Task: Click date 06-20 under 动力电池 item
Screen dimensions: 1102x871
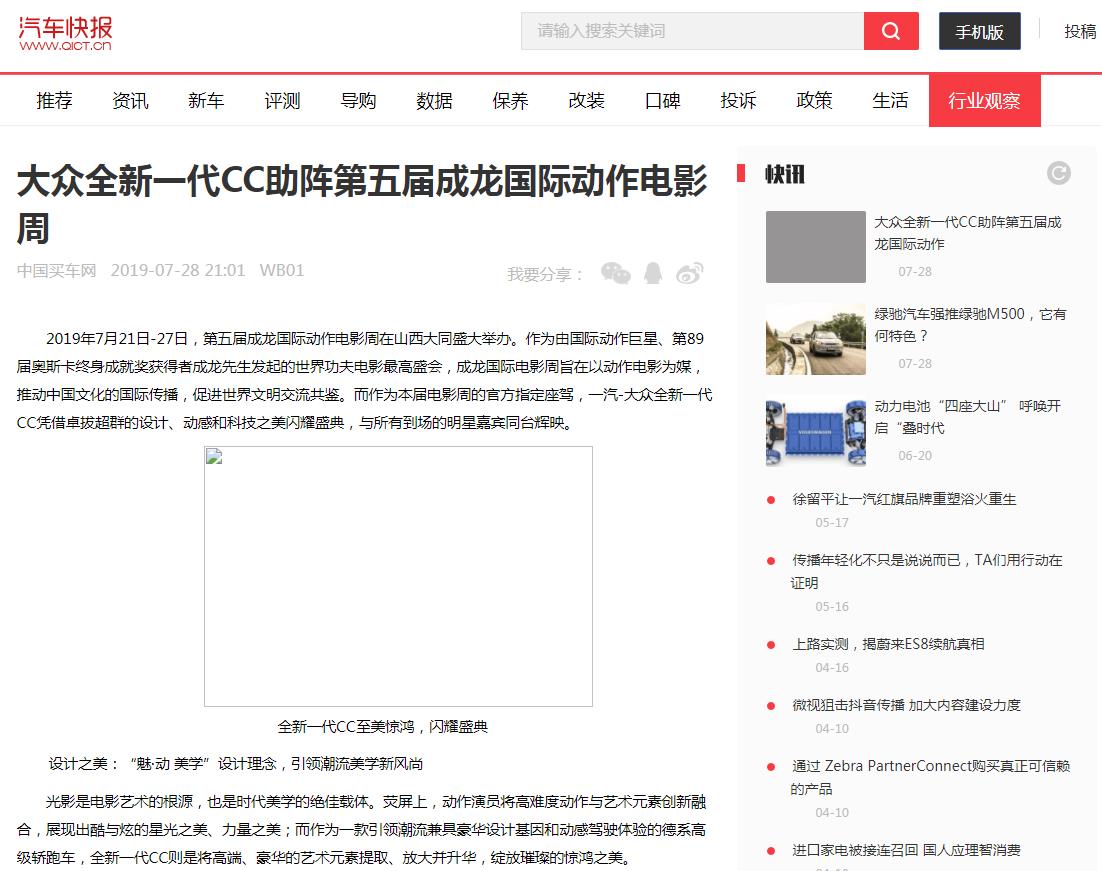Action: (915, 456)
